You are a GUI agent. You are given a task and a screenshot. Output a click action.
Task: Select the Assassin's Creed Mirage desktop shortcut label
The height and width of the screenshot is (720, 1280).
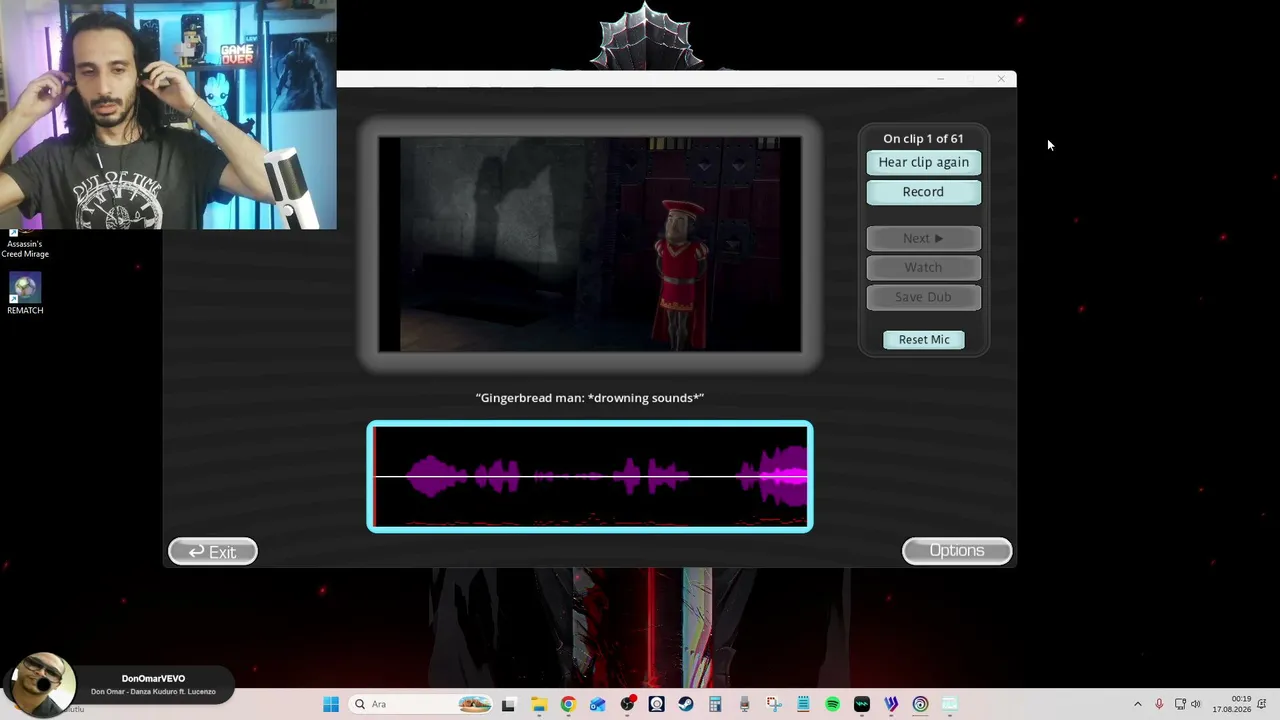(x=25, y=248)
